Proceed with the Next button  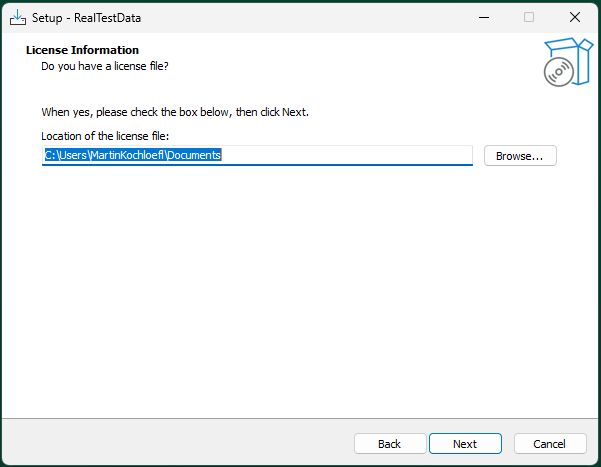[x=465, y=444]
